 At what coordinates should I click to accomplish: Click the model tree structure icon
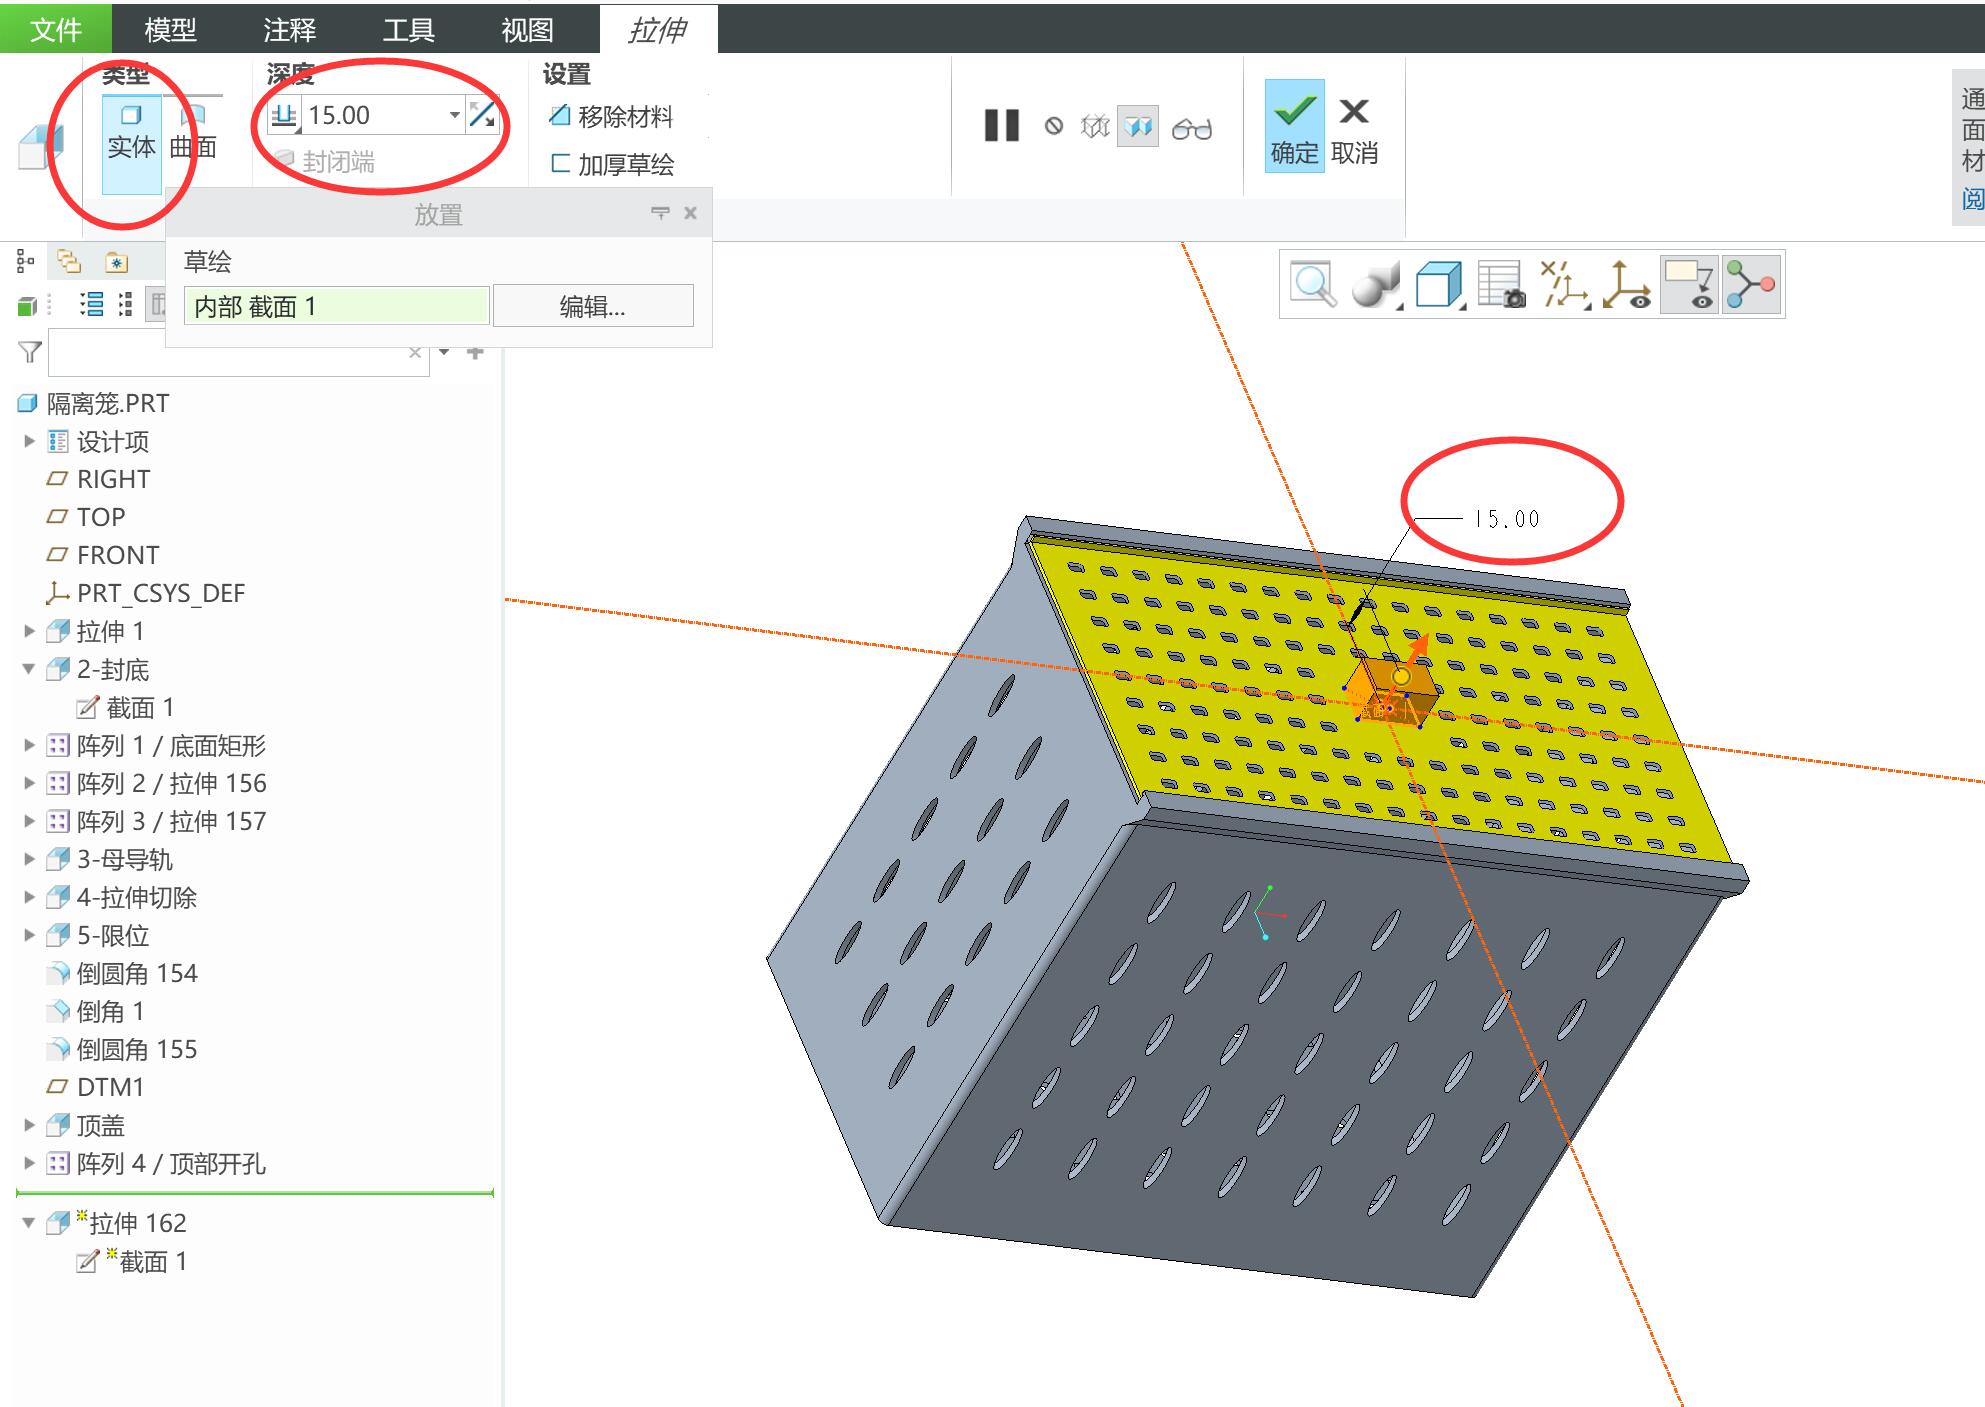tap(26, 262)
